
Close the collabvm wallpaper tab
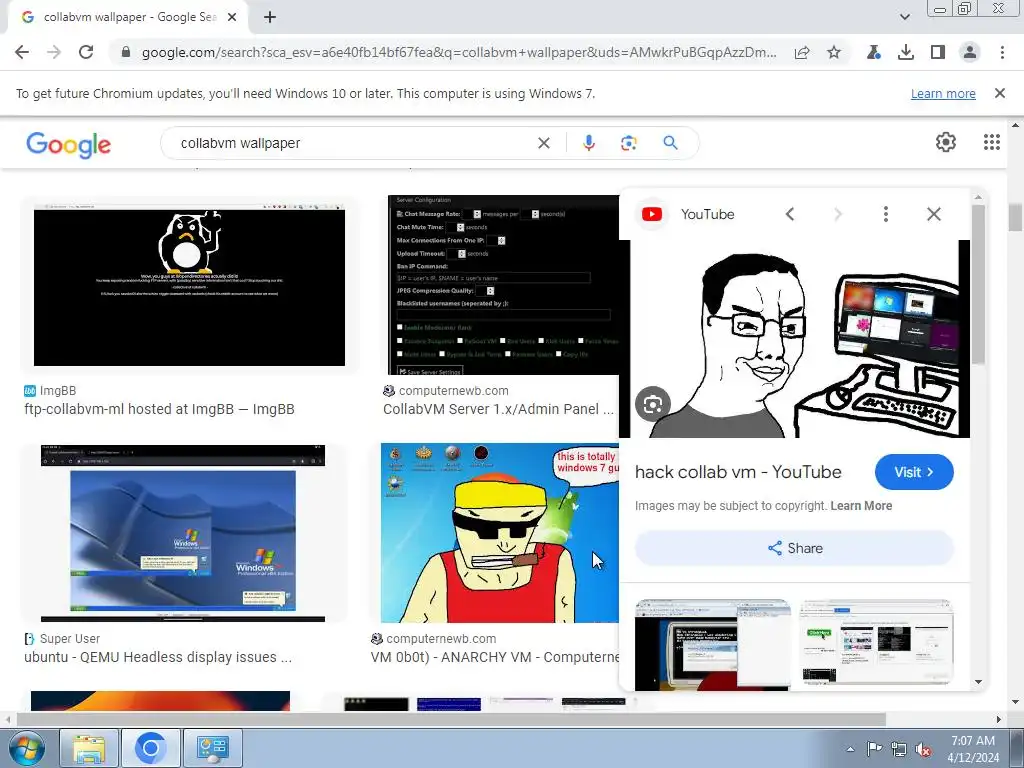click(232, 18)
